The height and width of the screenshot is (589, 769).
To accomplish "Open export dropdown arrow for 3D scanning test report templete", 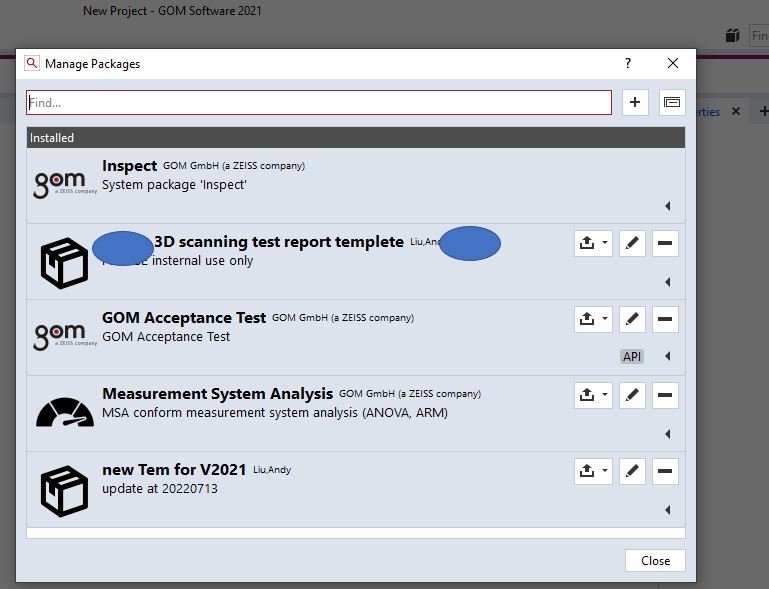I will [605, 243].
